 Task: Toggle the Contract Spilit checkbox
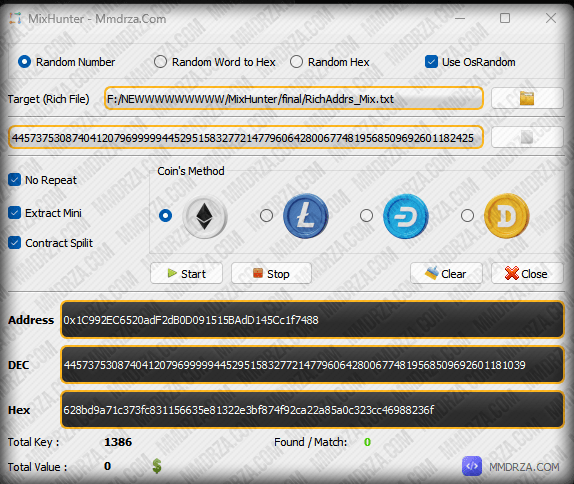point(15,243)
